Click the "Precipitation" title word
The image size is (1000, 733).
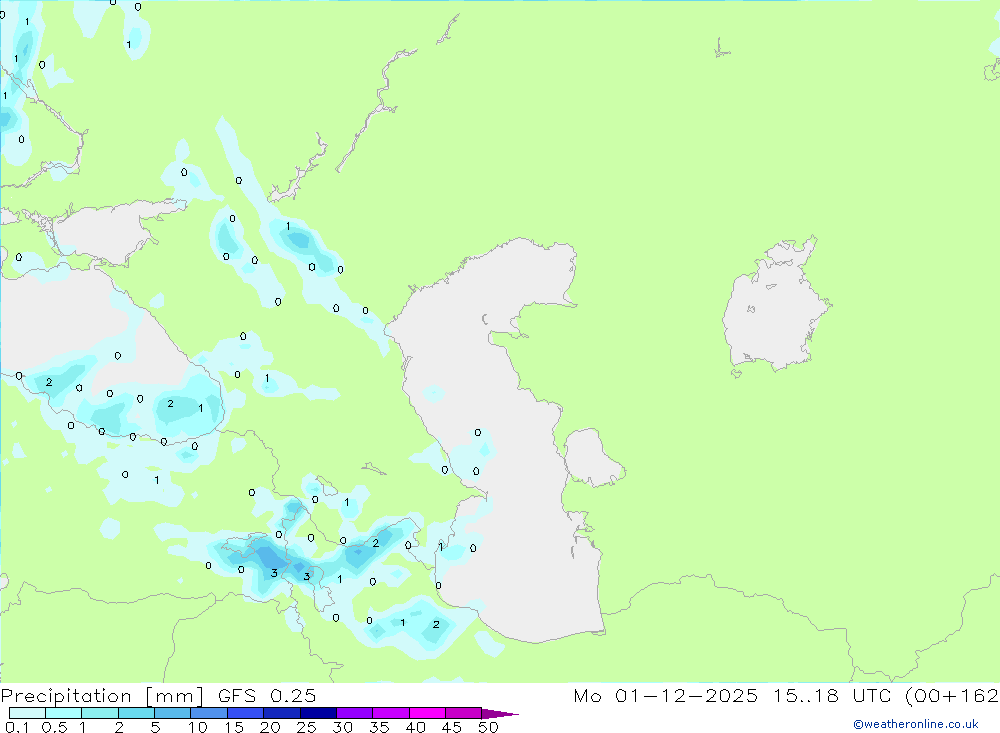tap(66, 696)
